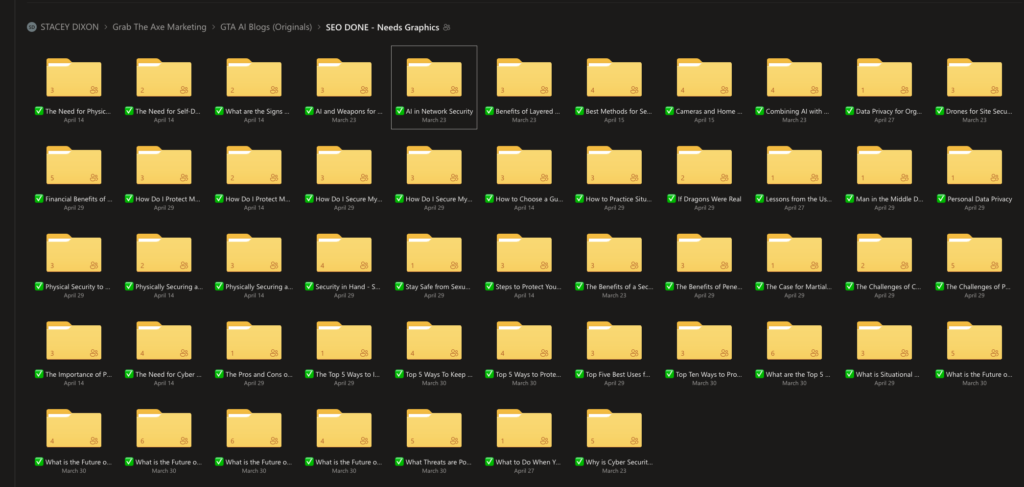The height and width of the screenshot is (487, 1024).
Task: Open the 'Benefits of Layered ...' folder icon
Action: point(524,78)
